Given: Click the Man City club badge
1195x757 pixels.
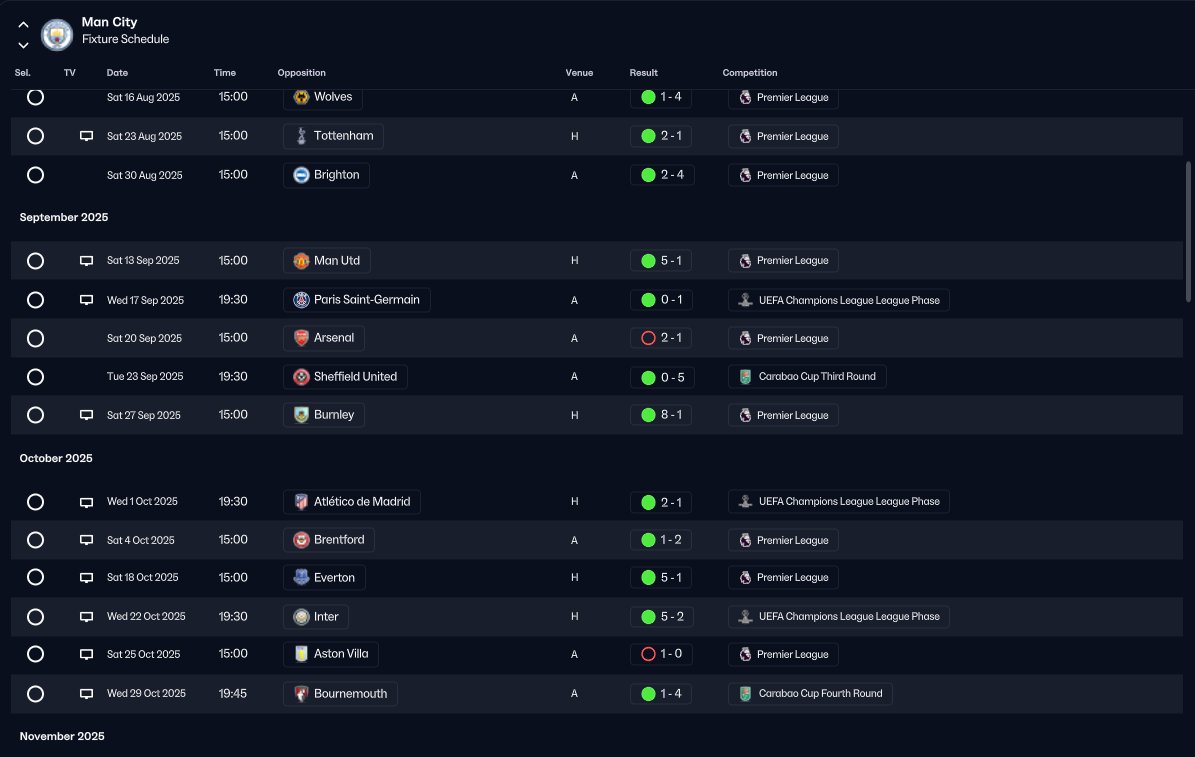Looking at the screenshot, I should click(x=56, y=34).
